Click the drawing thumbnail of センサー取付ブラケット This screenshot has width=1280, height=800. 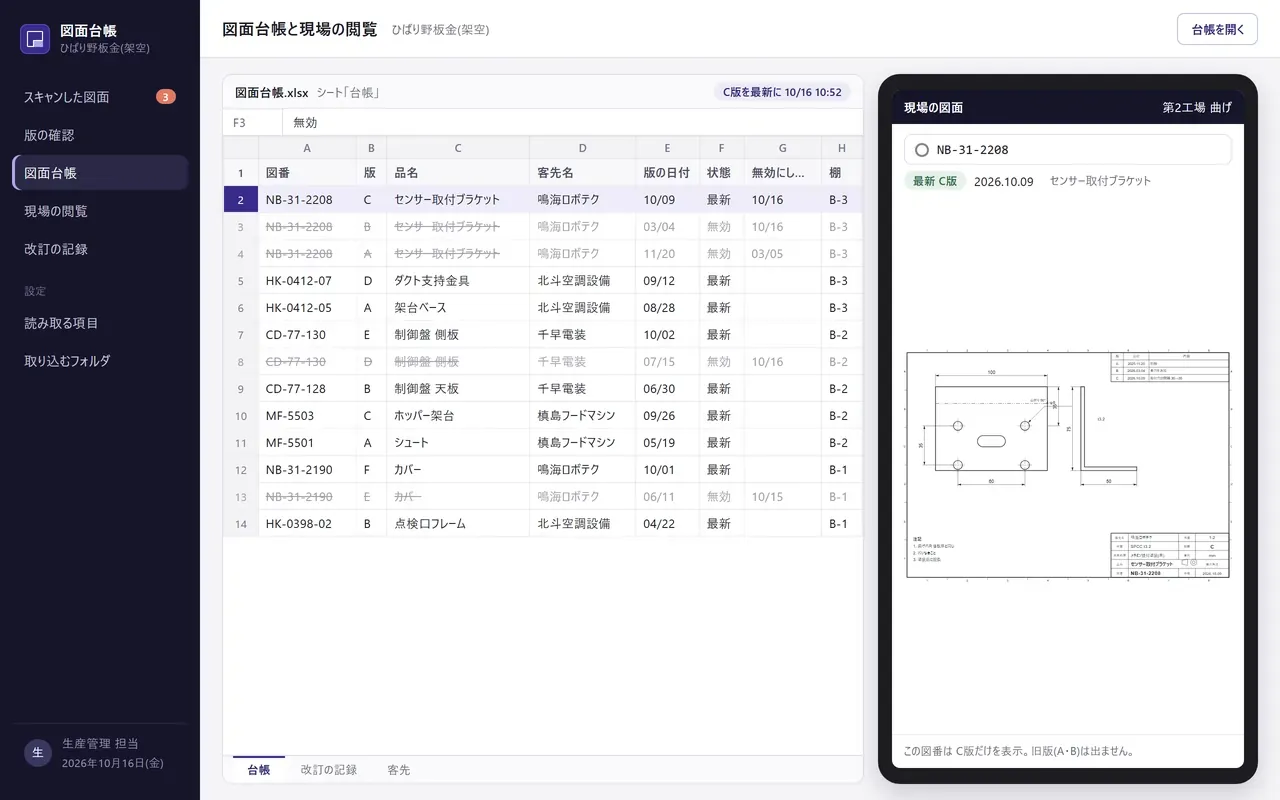click(1067, 465)
